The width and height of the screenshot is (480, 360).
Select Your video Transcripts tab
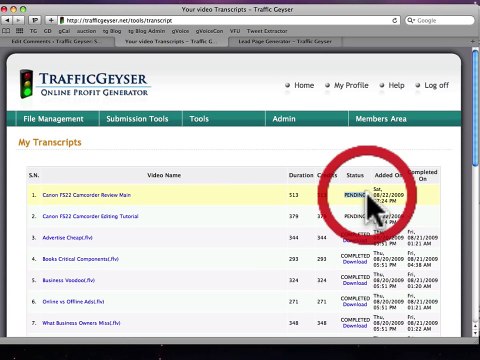(x=171, y=41)
